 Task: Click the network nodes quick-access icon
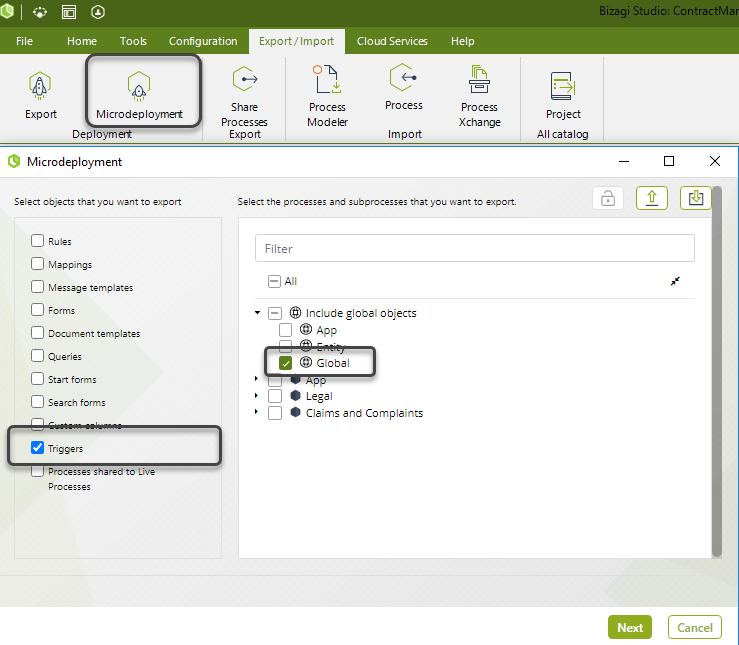tap(40, 12)
